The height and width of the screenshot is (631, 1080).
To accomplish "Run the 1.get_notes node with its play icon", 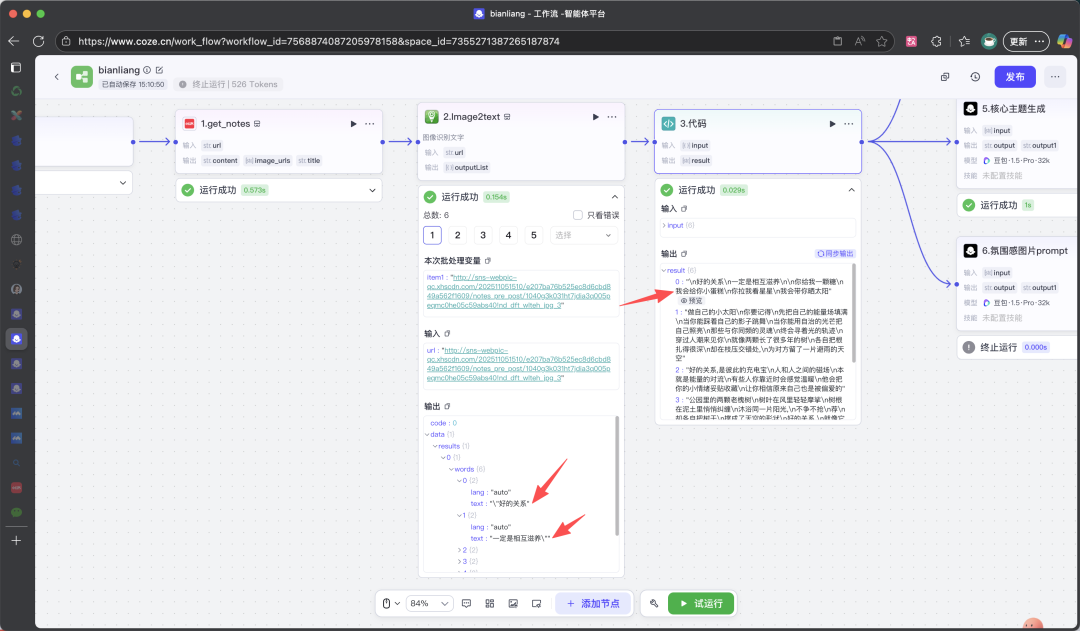I will [353, 124].
